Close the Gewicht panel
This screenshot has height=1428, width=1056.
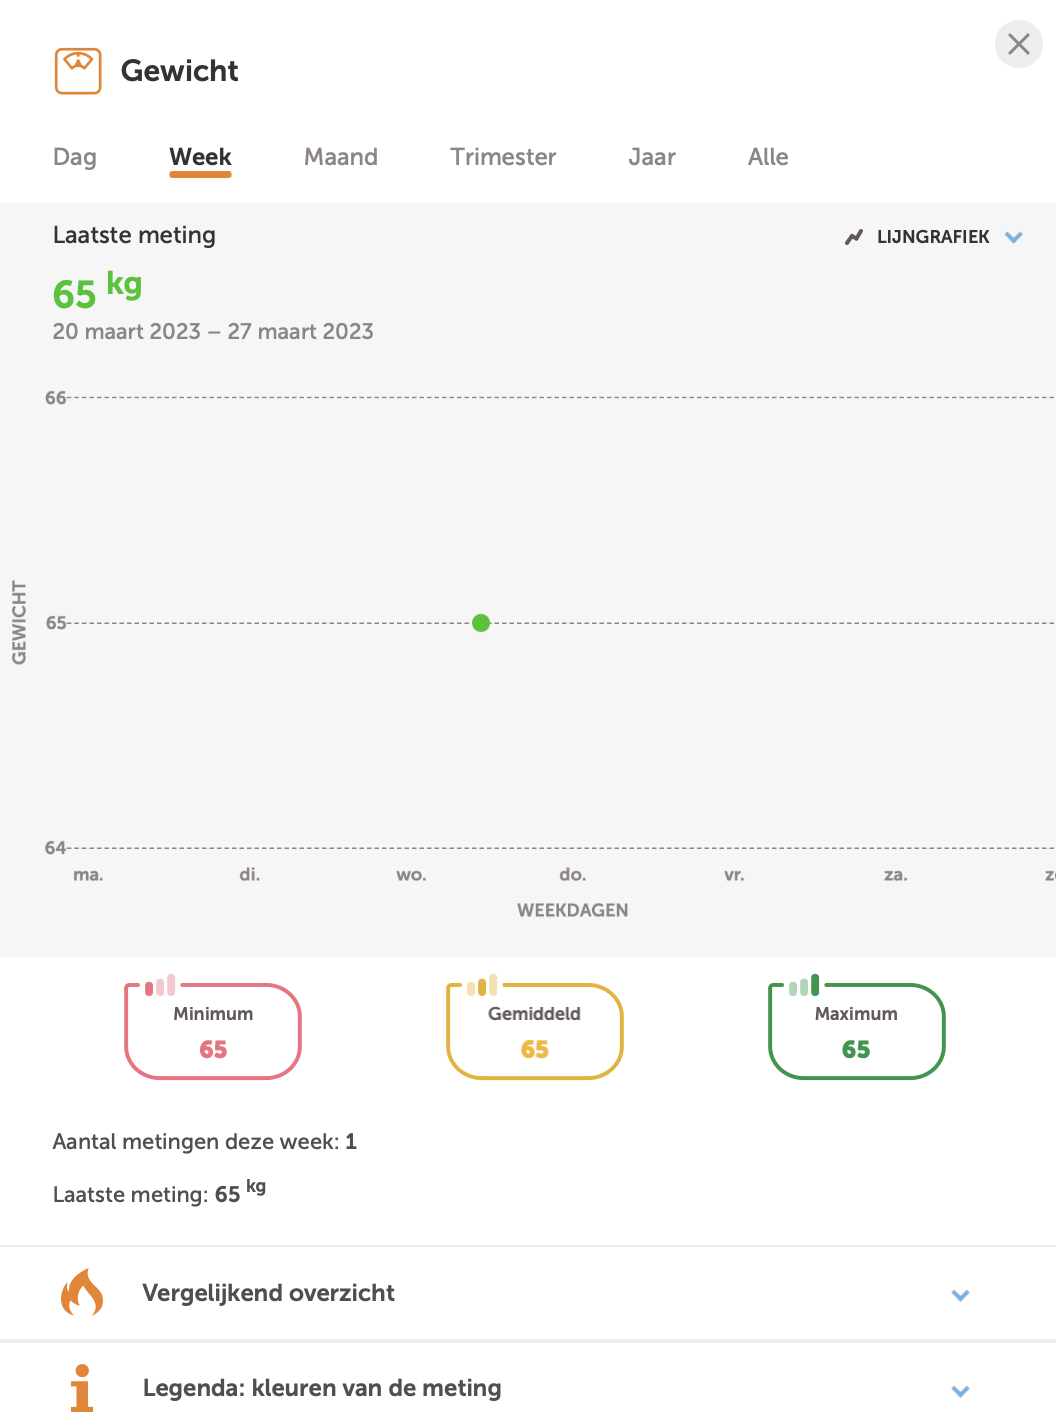point(1018,45)
